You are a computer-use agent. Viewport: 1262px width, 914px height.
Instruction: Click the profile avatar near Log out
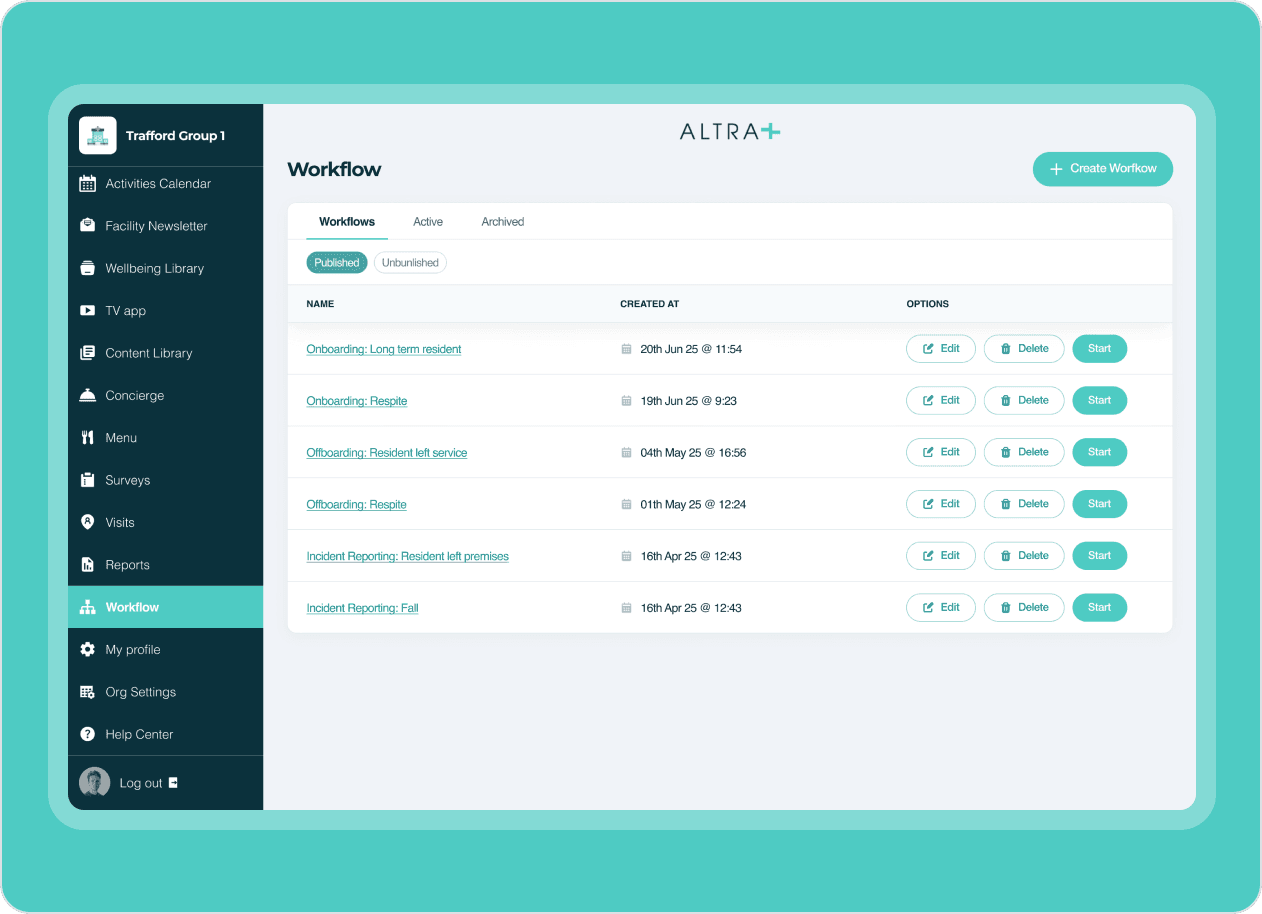[94, 782]
